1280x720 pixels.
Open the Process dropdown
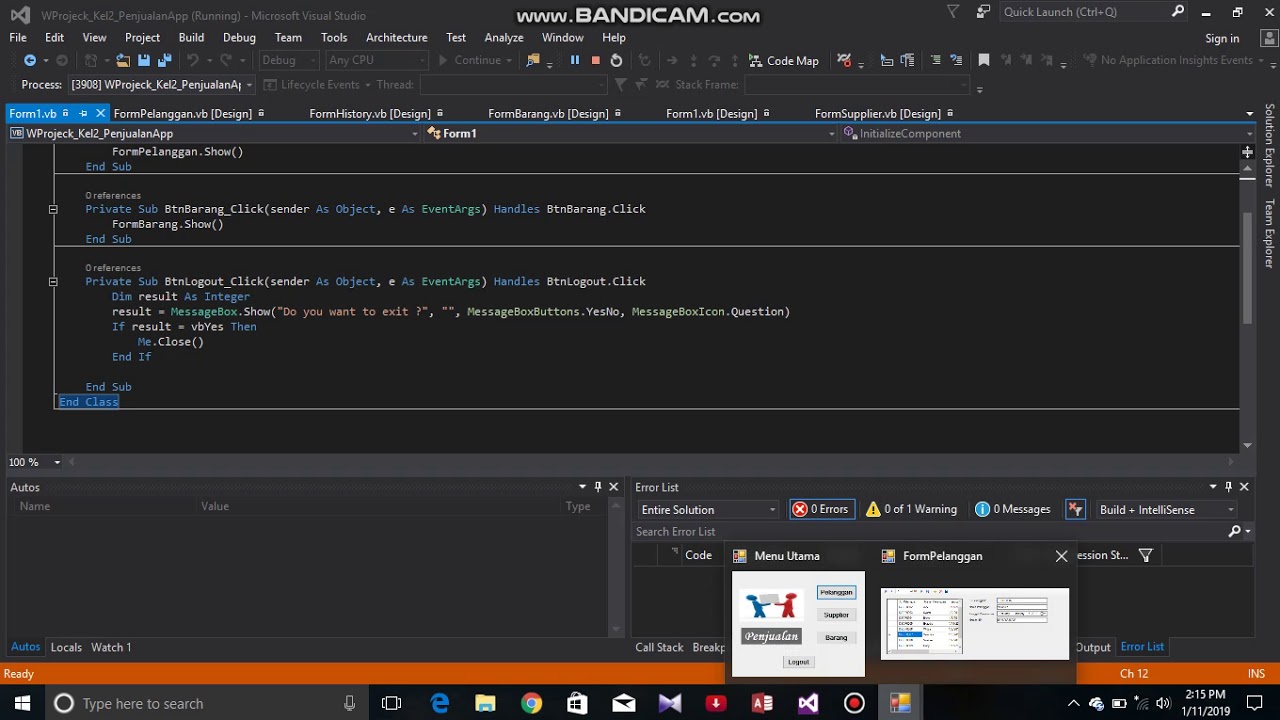(163, 85)
